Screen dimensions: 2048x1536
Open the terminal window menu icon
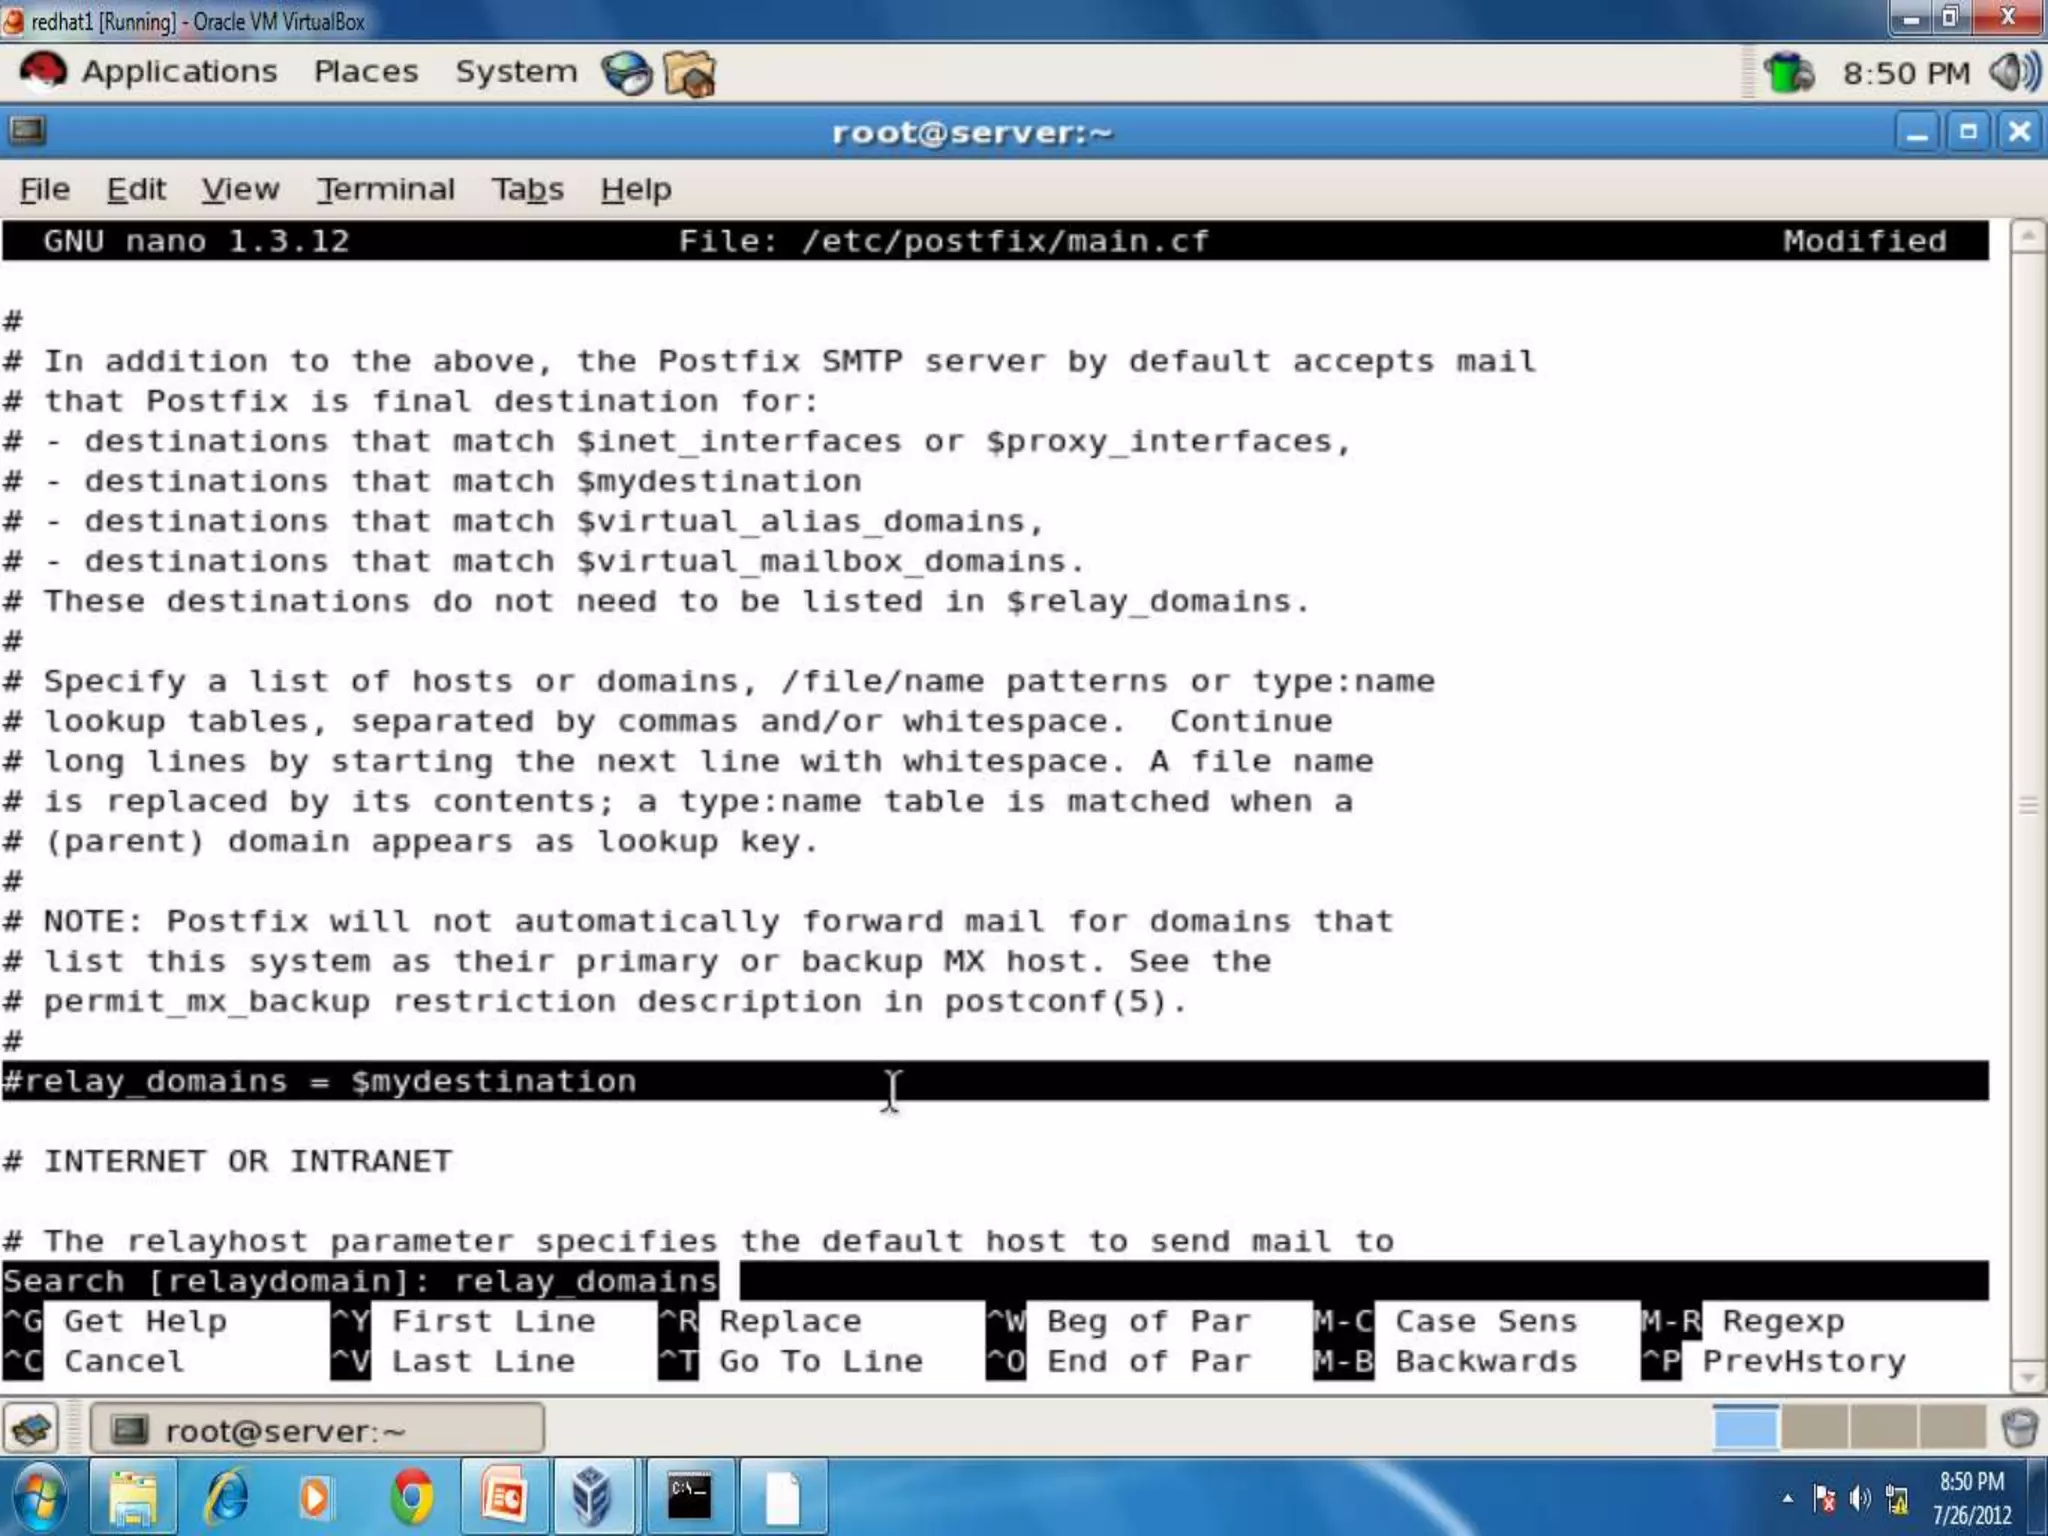coord(27,131)
